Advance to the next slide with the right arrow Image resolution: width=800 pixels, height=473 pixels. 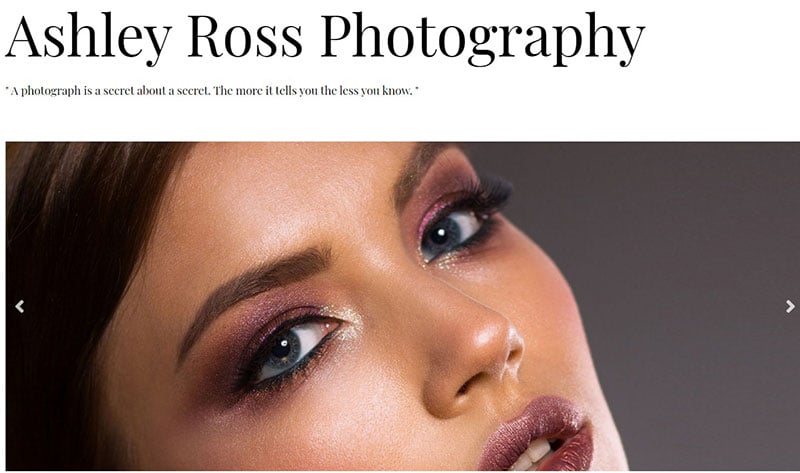click(x=790, y=307)
